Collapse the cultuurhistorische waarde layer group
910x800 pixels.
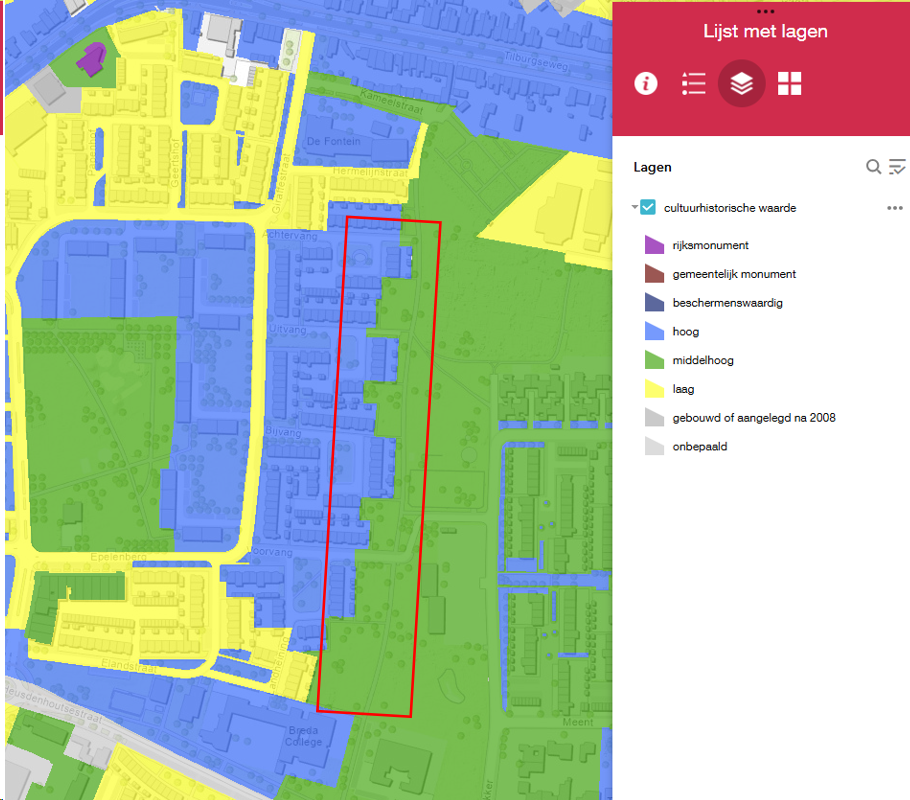tap(634, 207)
